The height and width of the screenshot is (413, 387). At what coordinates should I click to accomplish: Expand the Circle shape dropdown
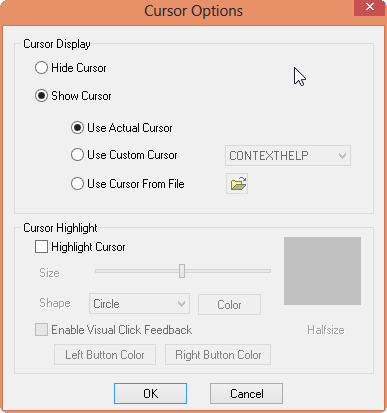[139, 304]
